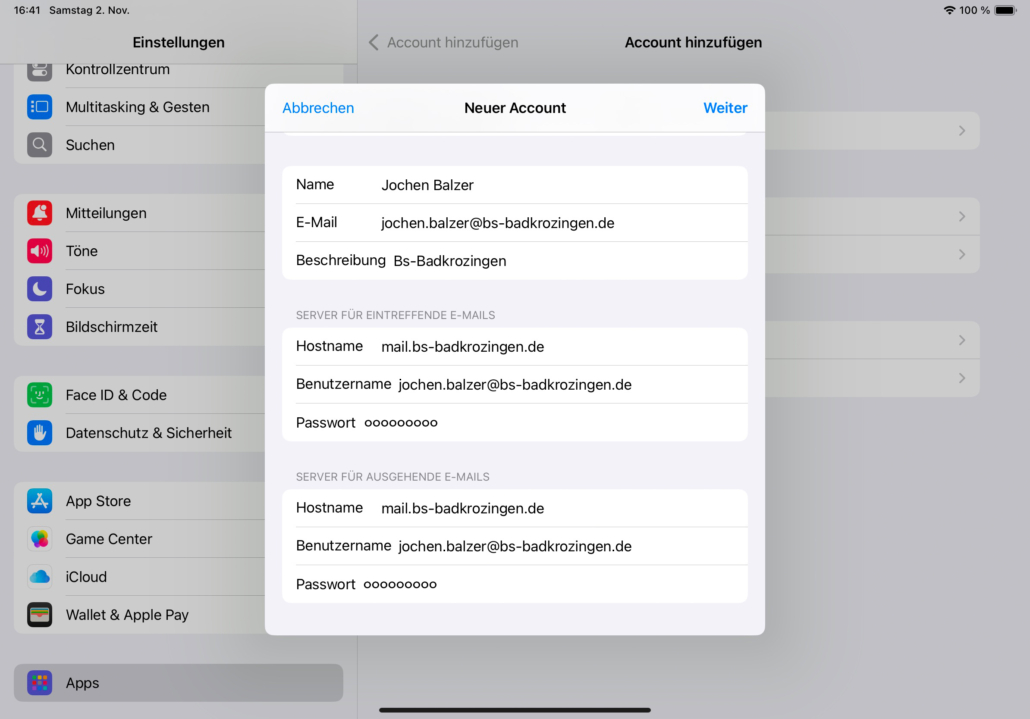Tap the Töne speaker icon
Screen dimensions: 1030x719
[x=40, y=251]
